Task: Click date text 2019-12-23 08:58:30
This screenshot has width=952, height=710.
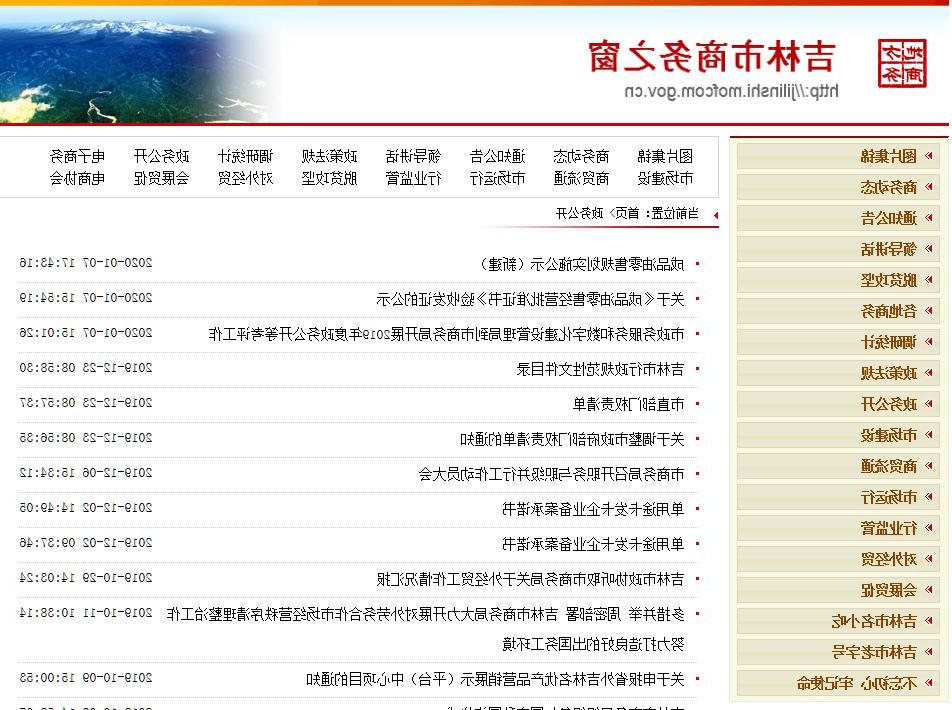Action: (x=86, y=367)
